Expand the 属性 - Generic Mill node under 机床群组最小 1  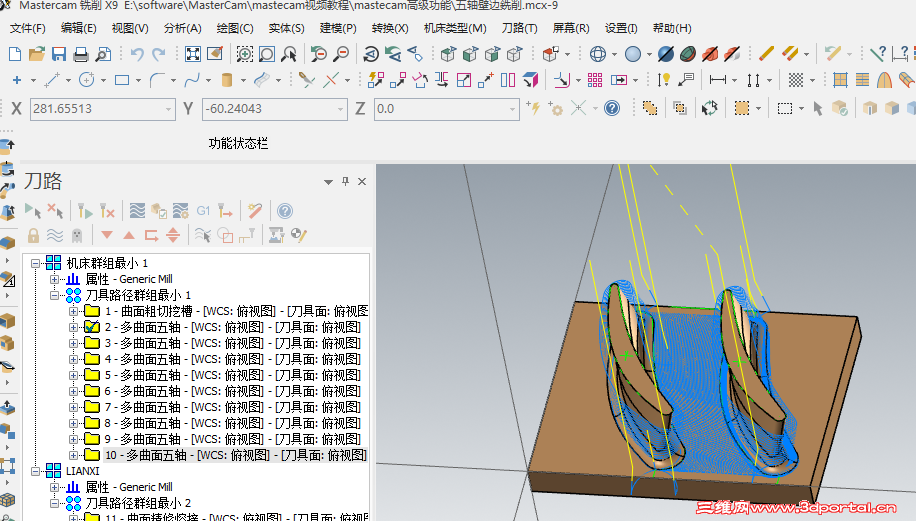pos(54,279)
